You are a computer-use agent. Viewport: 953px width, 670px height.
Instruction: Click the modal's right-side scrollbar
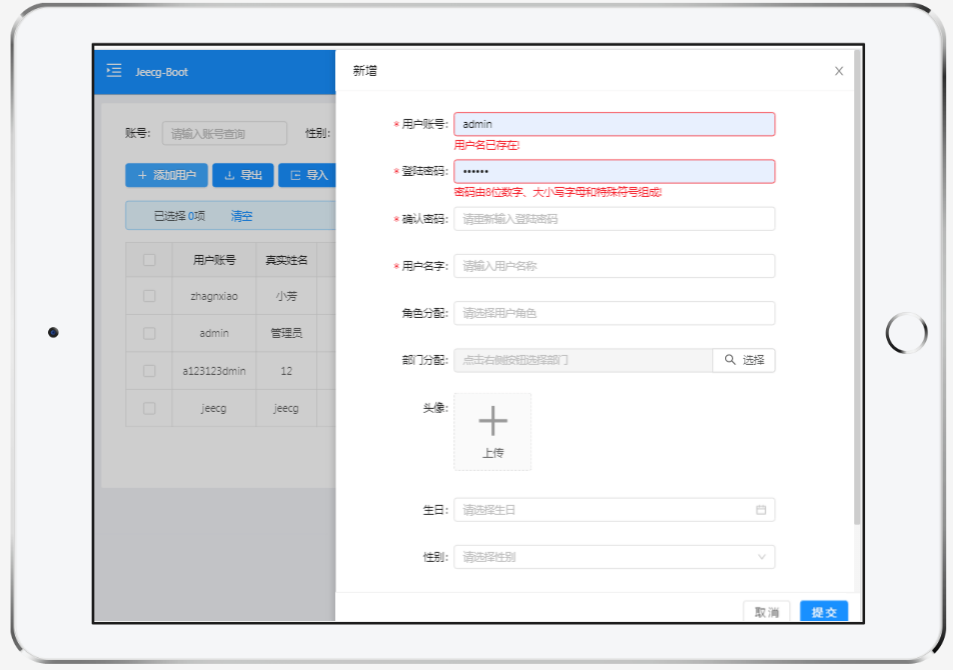(x=855, y=300)
